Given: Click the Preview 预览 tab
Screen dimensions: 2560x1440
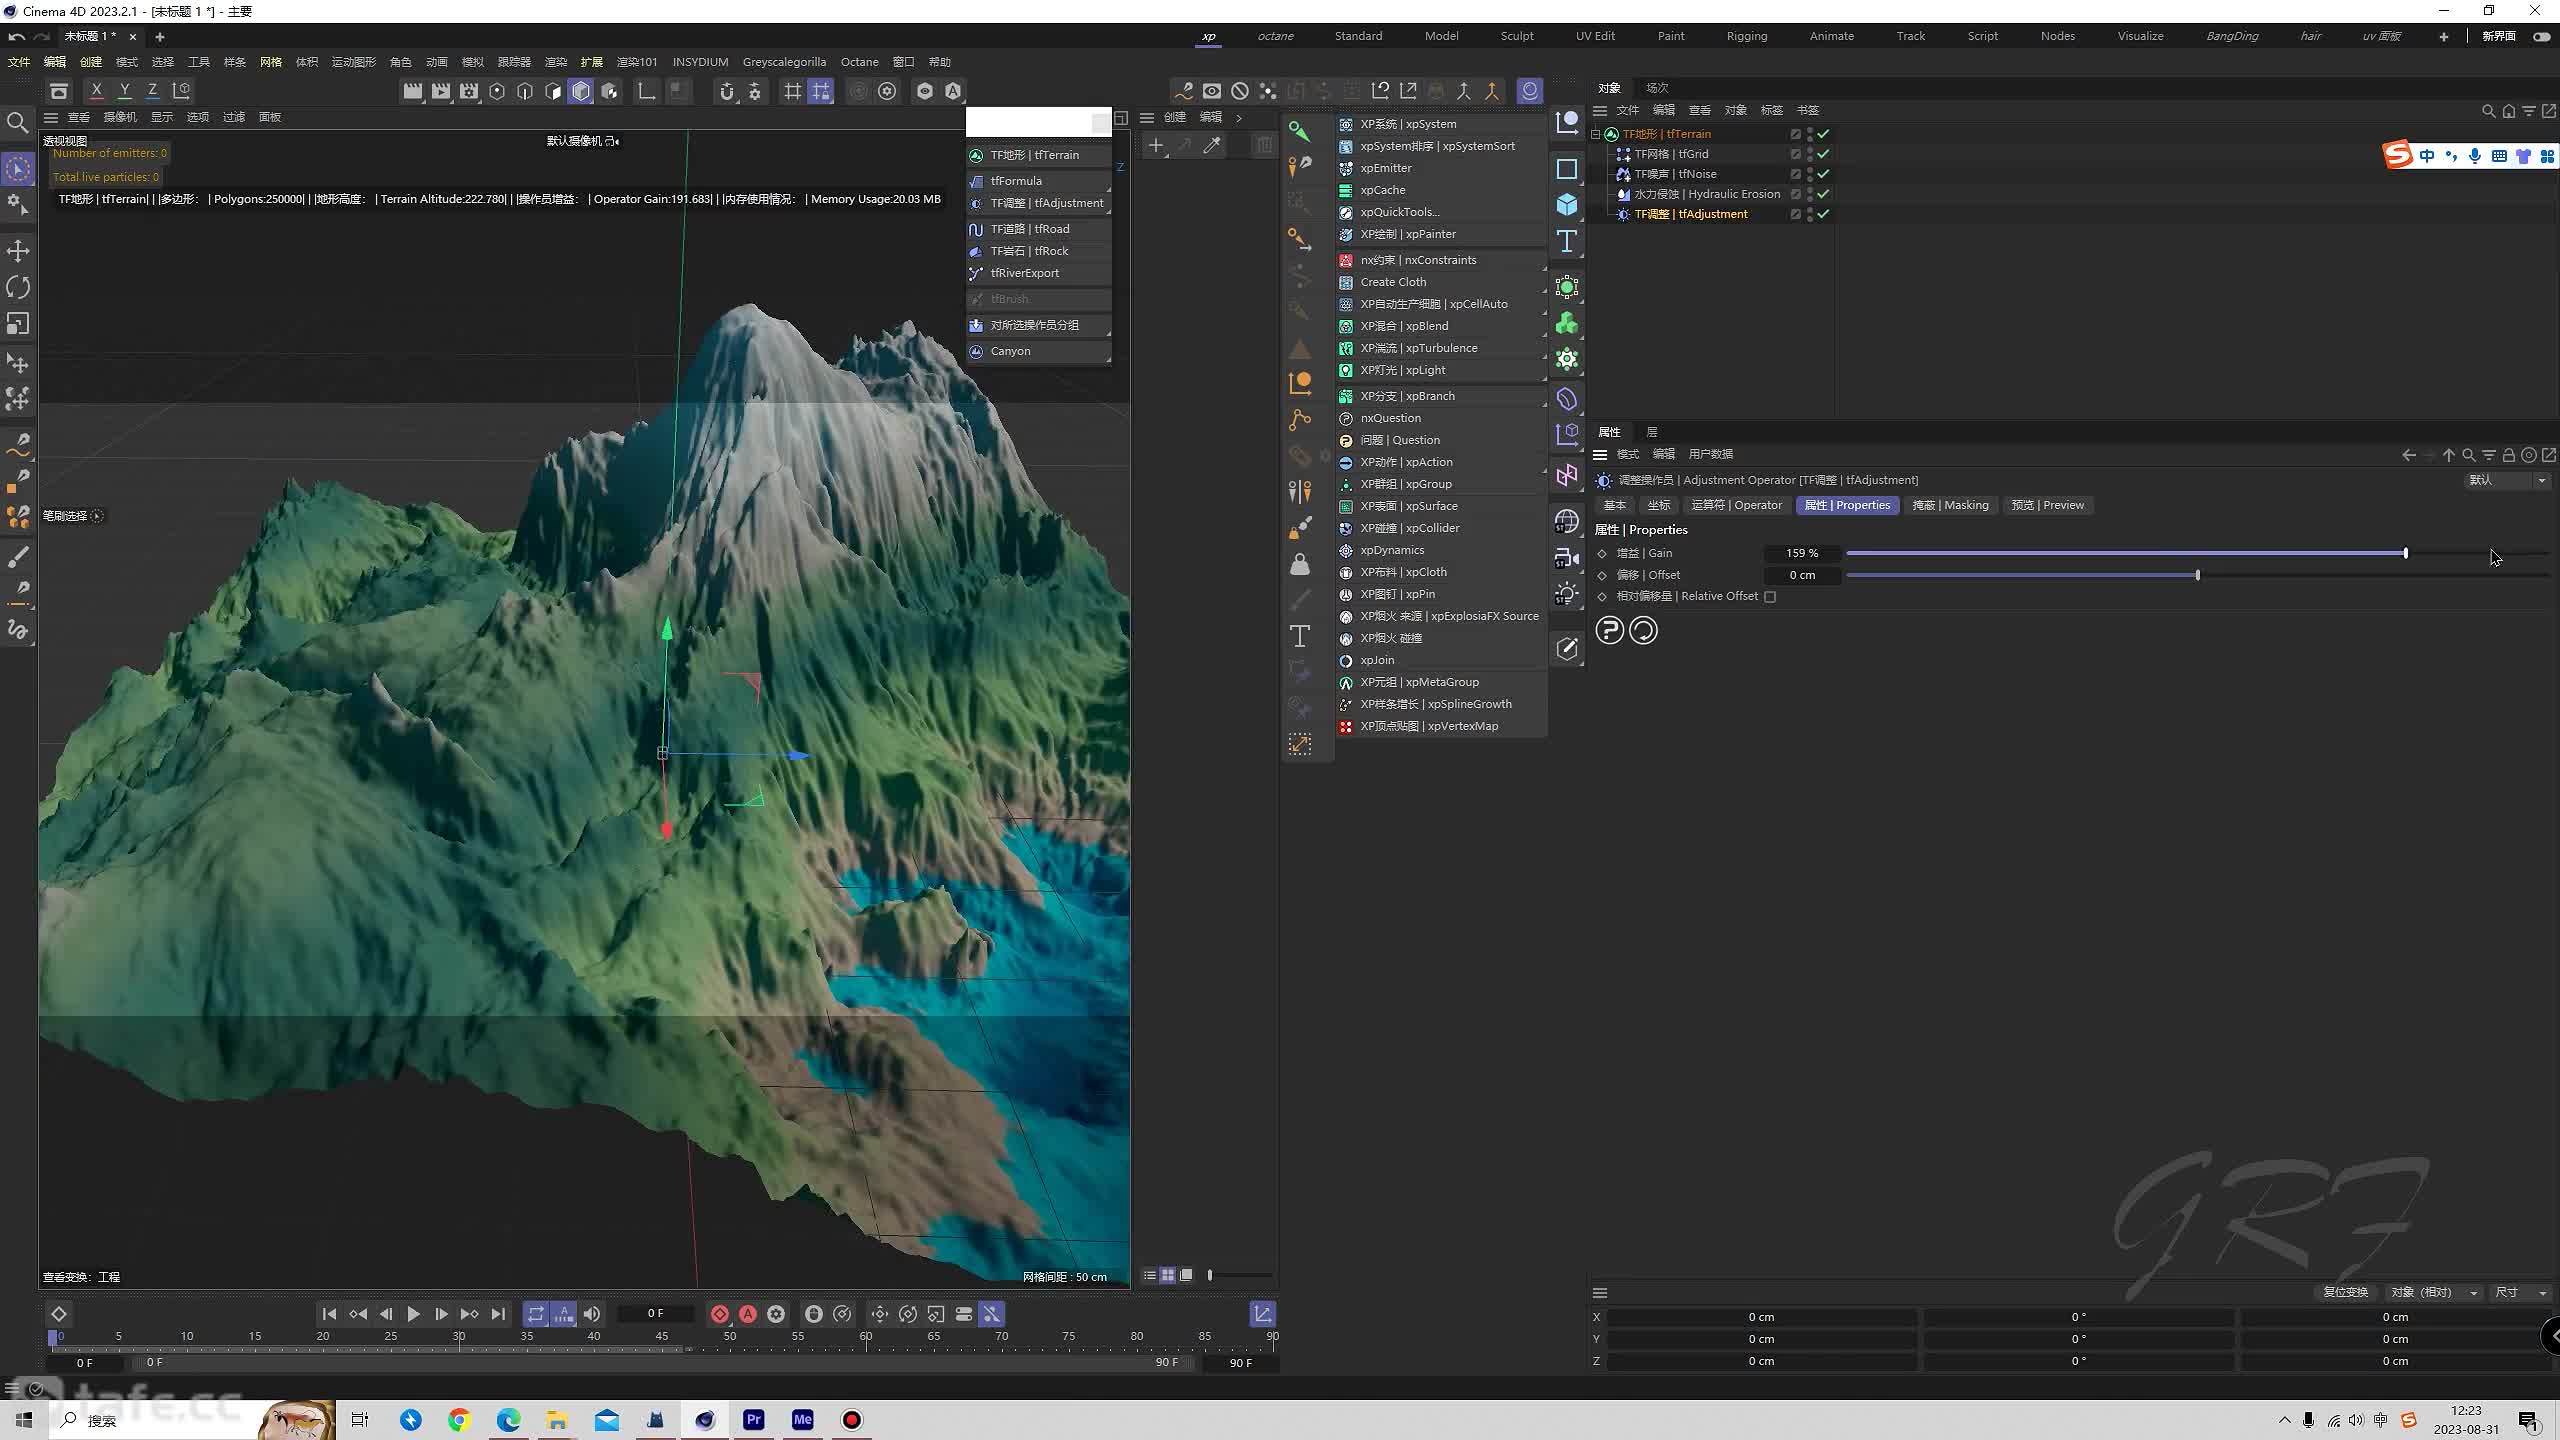Looking at the screenshot, I should coord(2045,505).
